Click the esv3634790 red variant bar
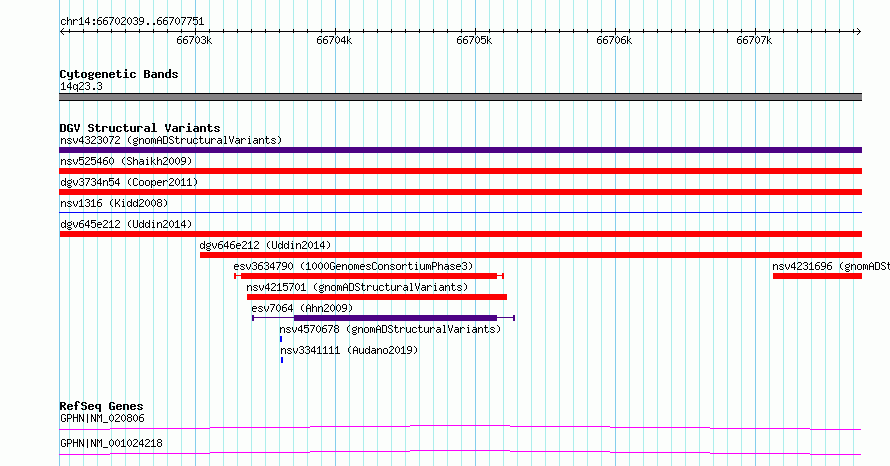 pos(369,276)
